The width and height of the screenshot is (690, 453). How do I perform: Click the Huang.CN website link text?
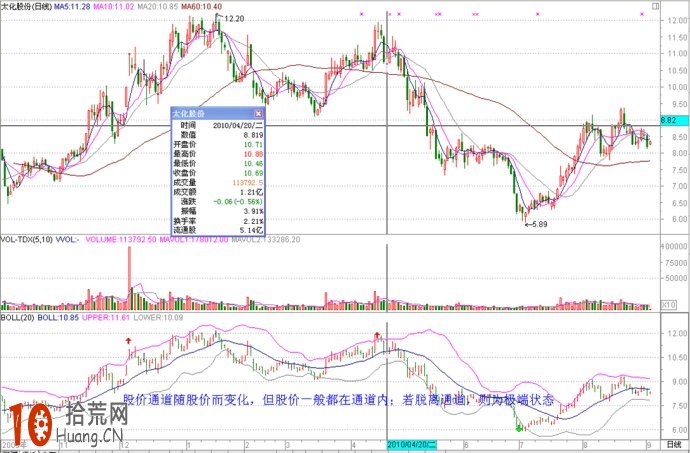pos(92,437)
